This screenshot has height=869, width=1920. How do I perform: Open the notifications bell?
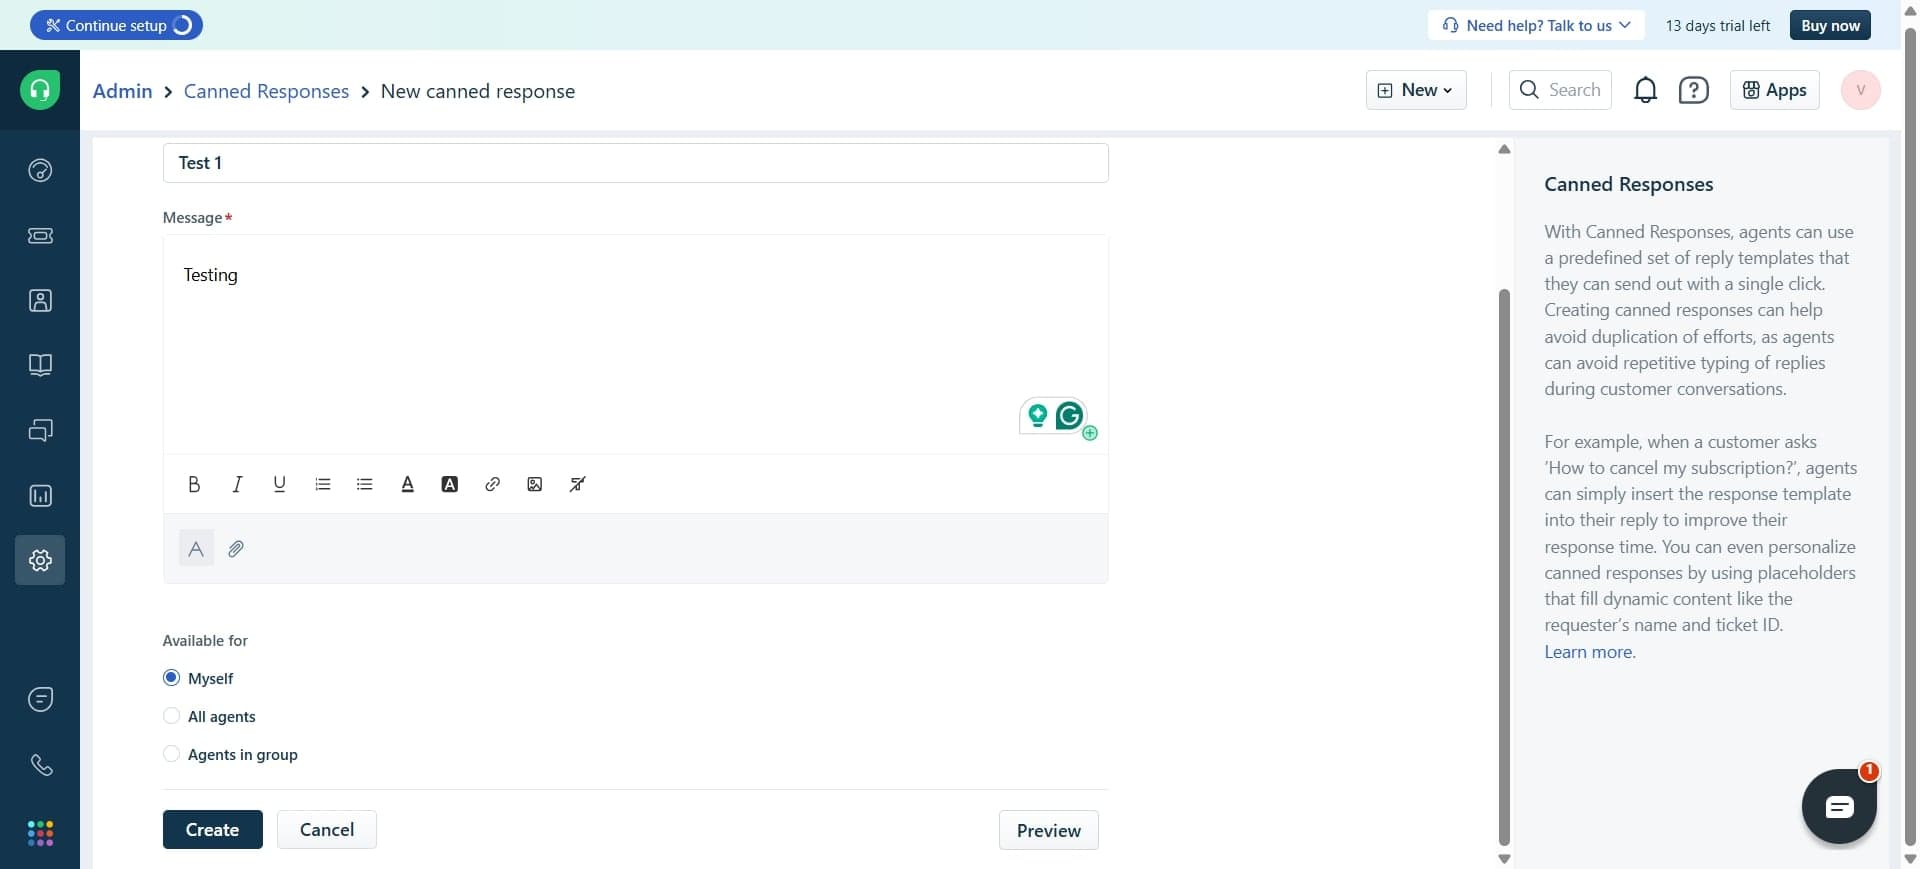pyautogui.click(x=1645, y=90)
